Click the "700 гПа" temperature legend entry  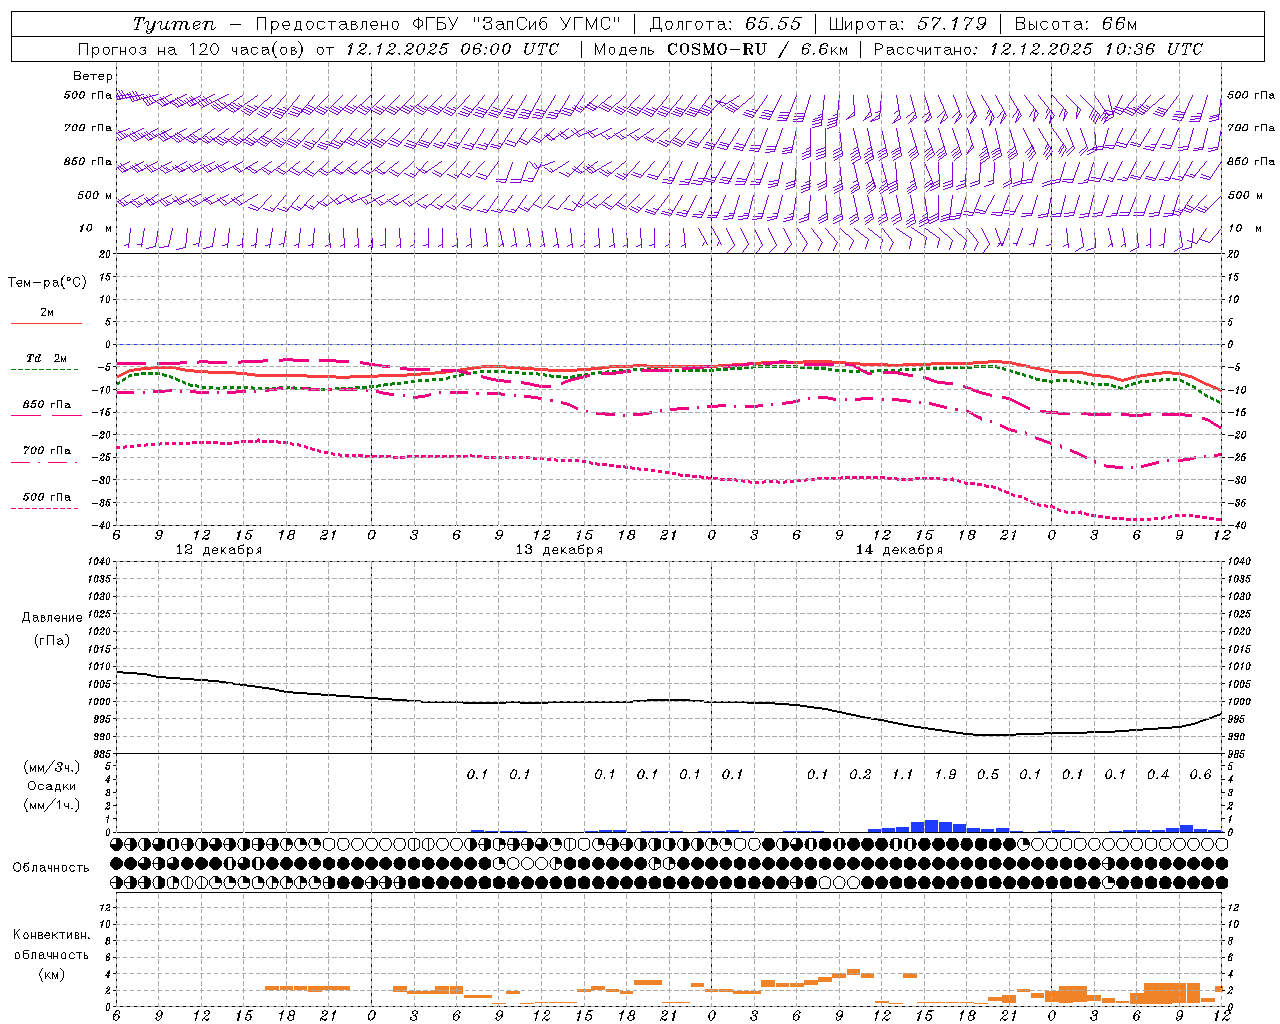[46, 451]
